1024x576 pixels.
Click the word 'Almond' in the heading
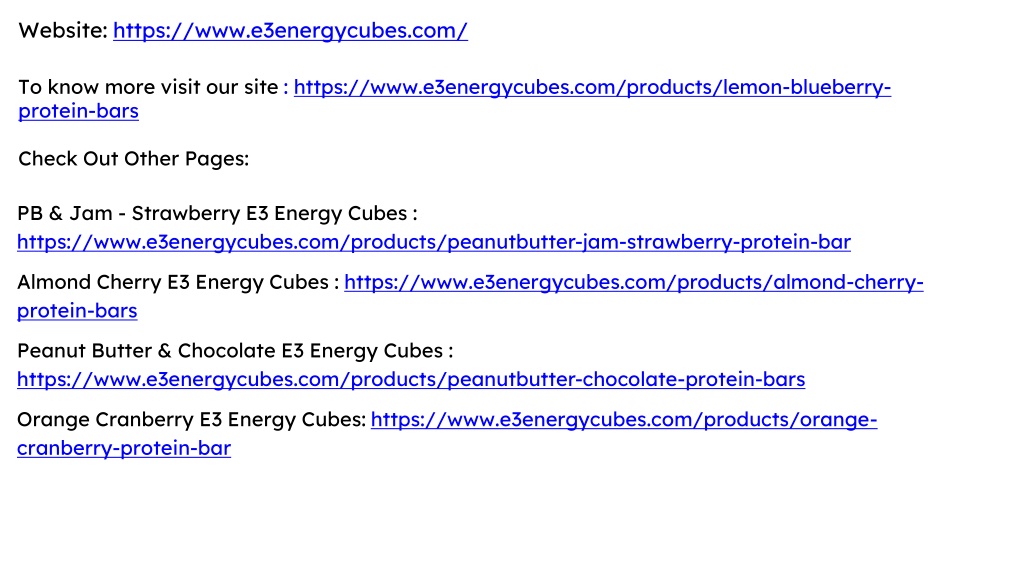pos(54,282)
